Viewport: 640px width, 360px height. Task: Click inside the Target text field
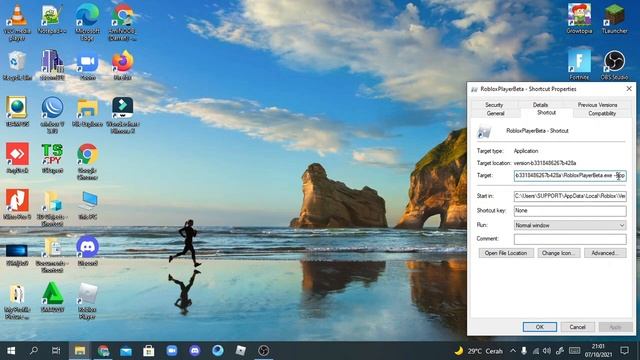pos(570,176)
